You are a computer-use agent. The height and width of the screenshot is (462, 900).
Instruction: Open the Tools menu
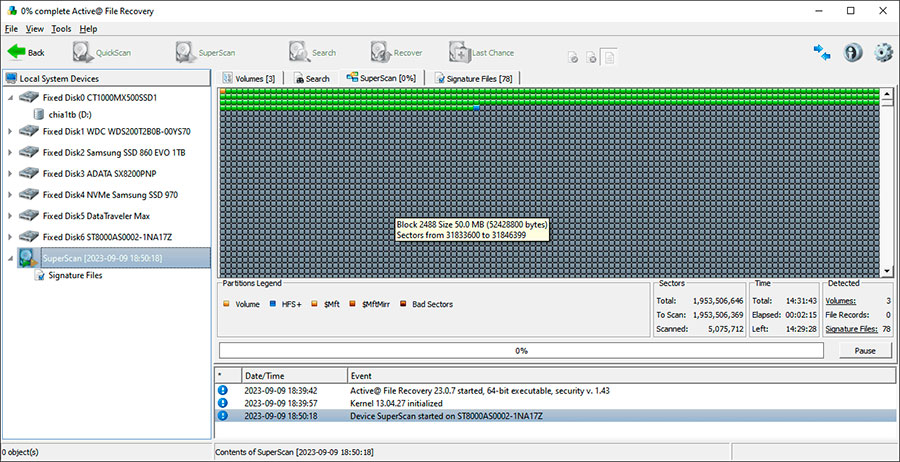click(x=61, y=29)
